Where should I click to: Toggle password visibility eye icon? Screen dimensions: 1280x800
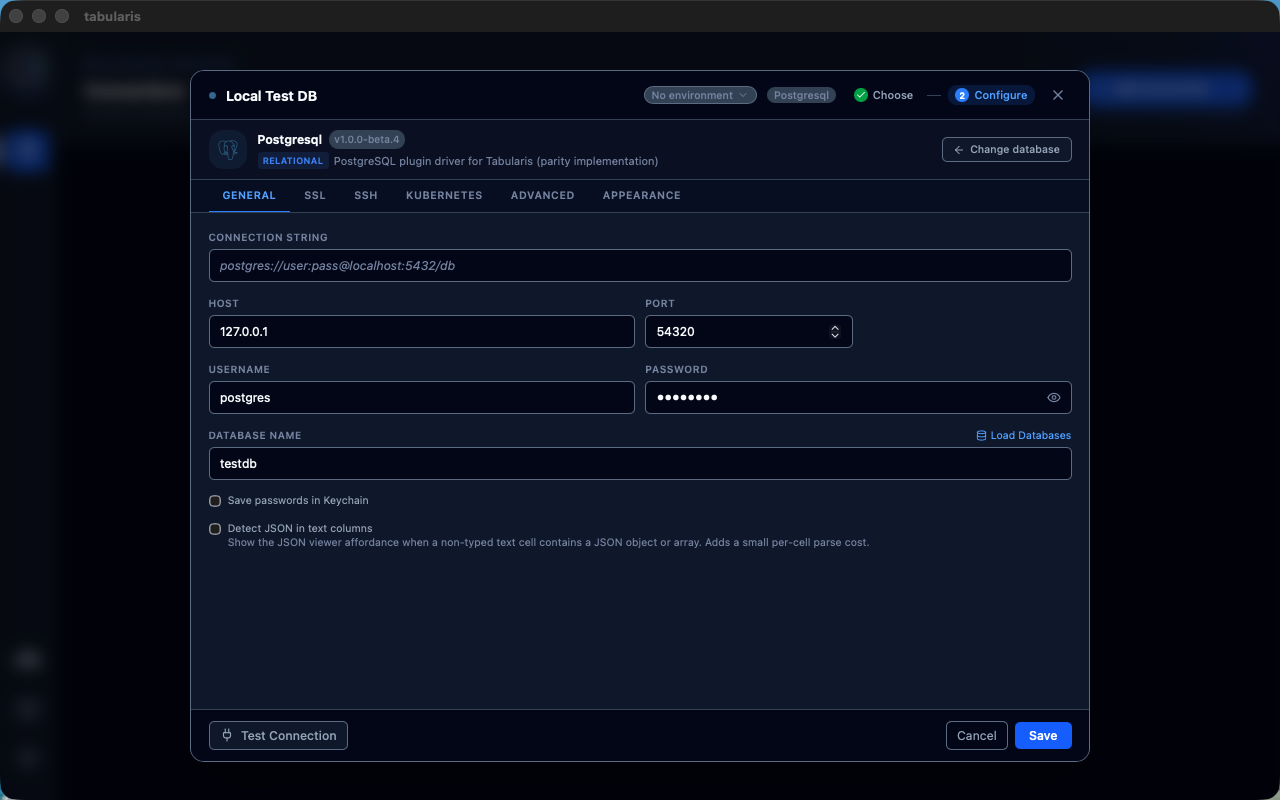[1054, 398]
